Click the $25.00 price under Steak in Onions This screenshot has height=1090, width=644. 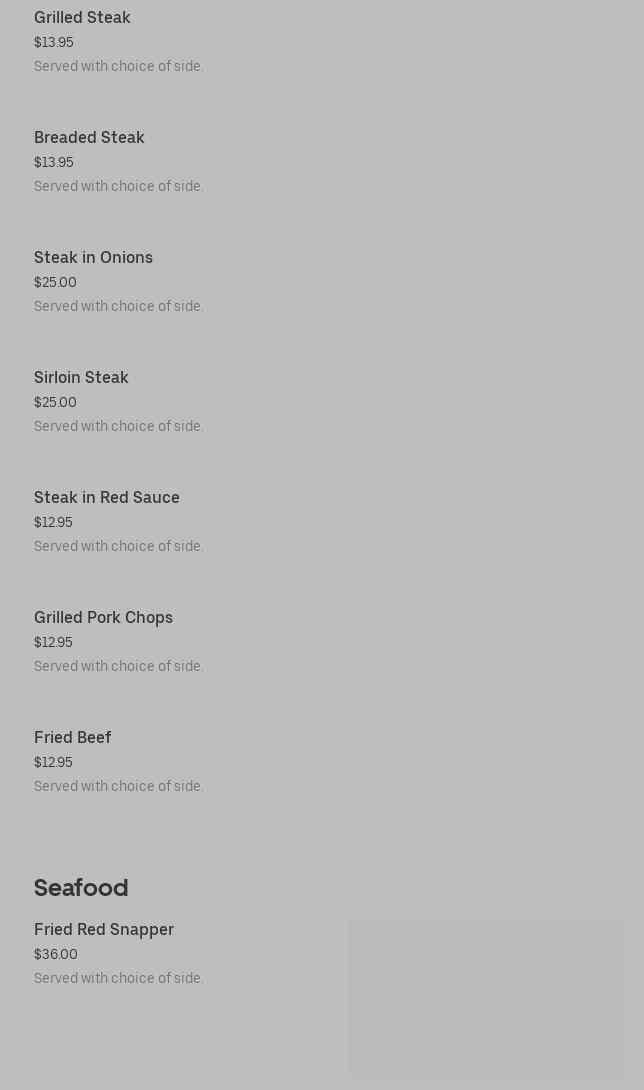click(x=55, y=283)
